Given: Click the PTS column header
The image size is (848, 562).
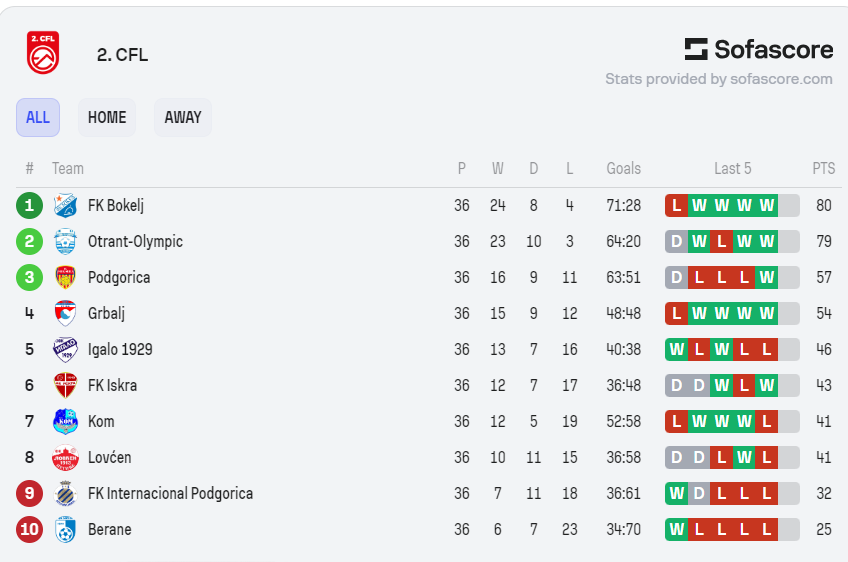Looking at the screenshot, I should (x=823, y=168).
